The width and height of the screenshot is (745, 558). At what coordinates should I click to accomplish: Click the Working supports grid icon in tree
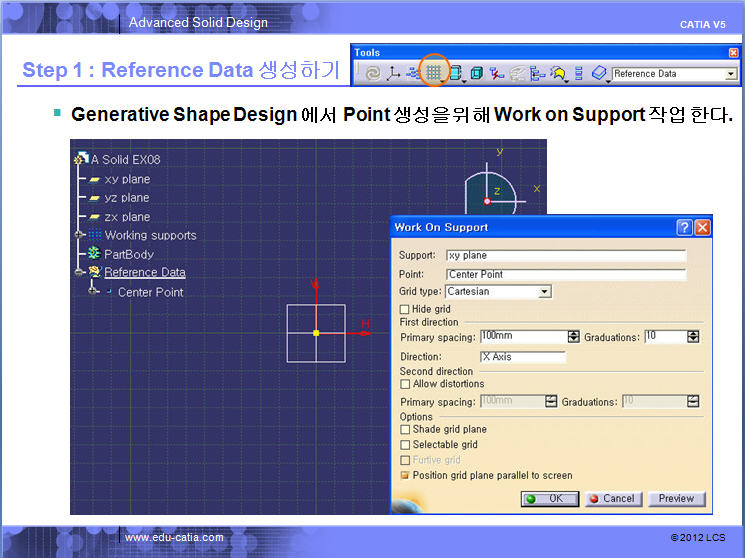coord(96,235)
